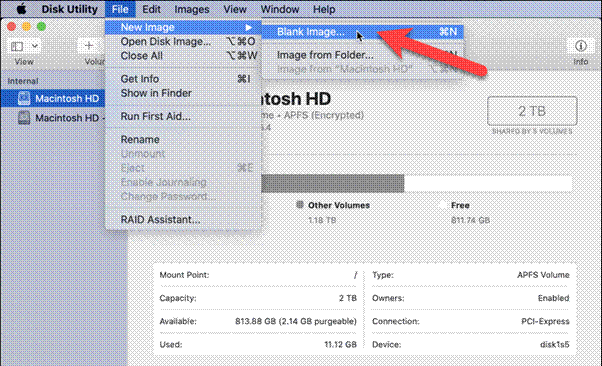
Task: Select the second Macintosh HD - entry
Action: coord(53,118)
